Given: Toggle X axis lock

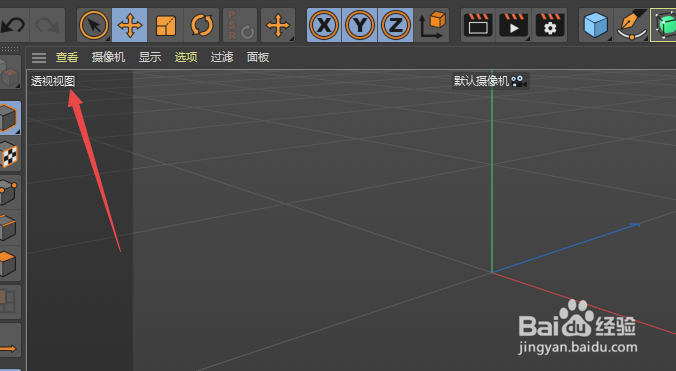Looking at the screenshot, I should (x=324, y=25).
